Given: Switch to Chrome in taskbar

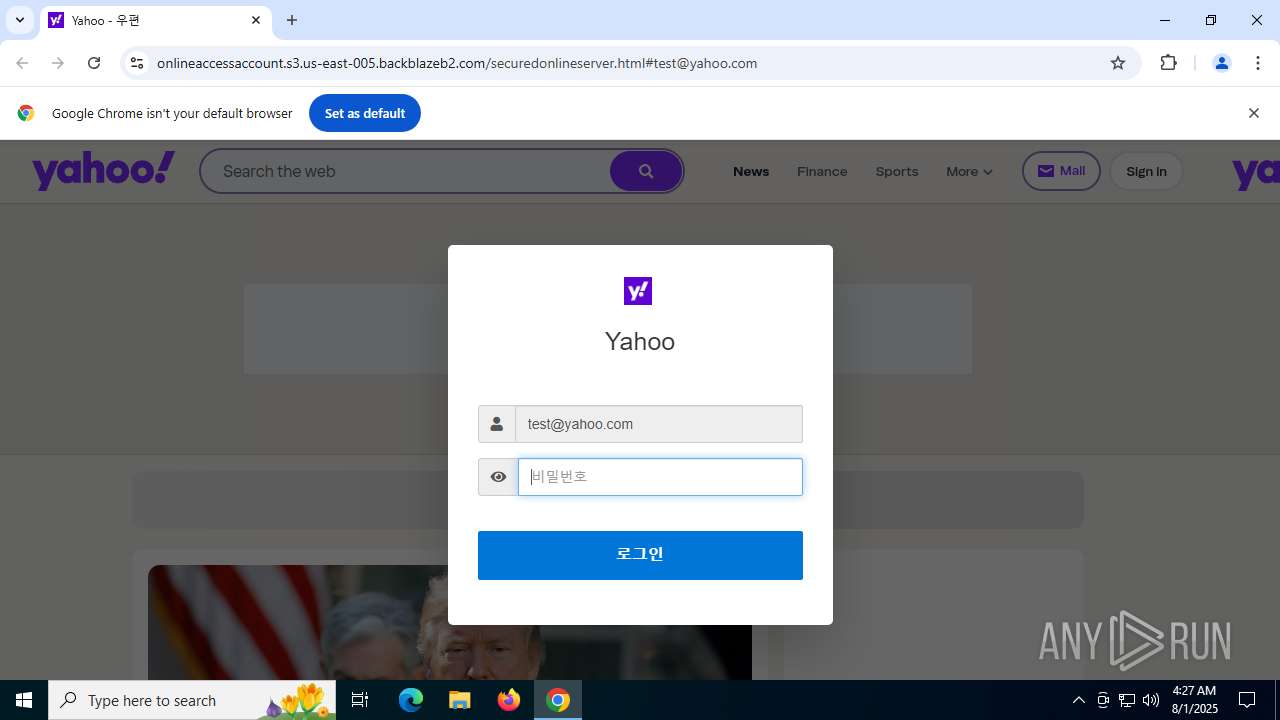Looking at the screenshot, I should pyautogui.click(x=558, y=700).
